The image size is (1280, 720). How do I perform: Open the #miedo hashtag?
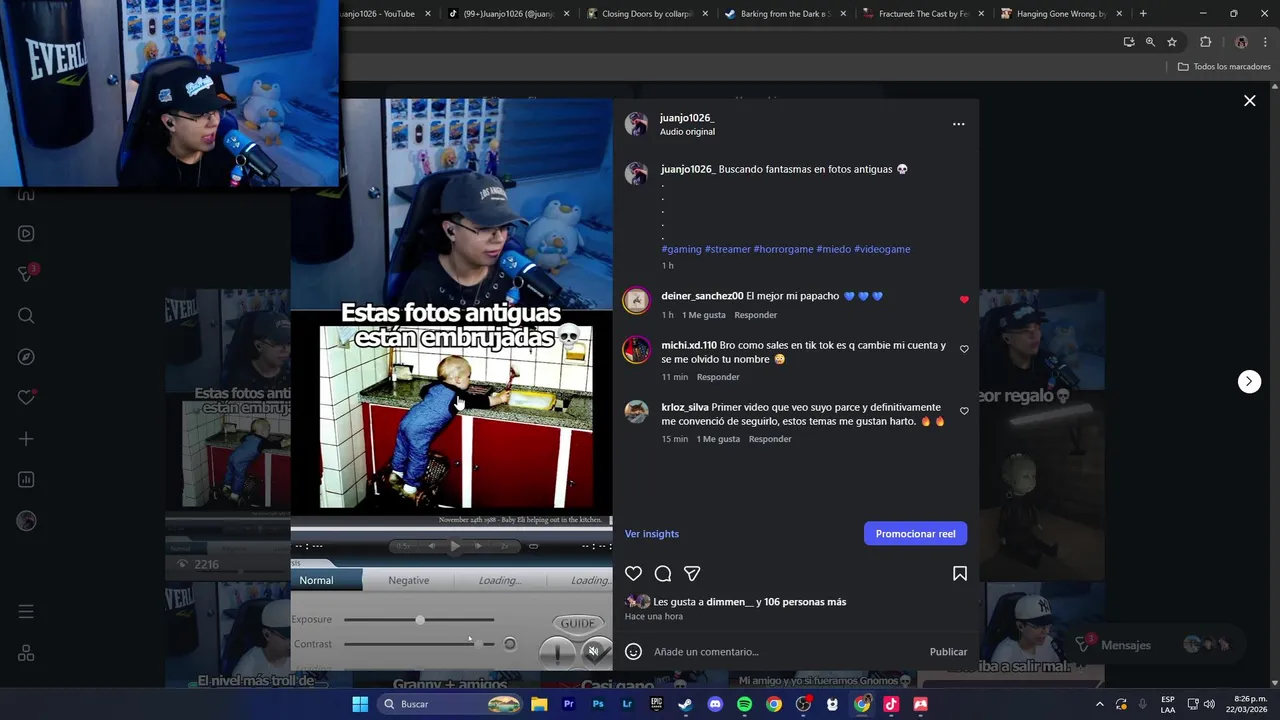(833, 249)
